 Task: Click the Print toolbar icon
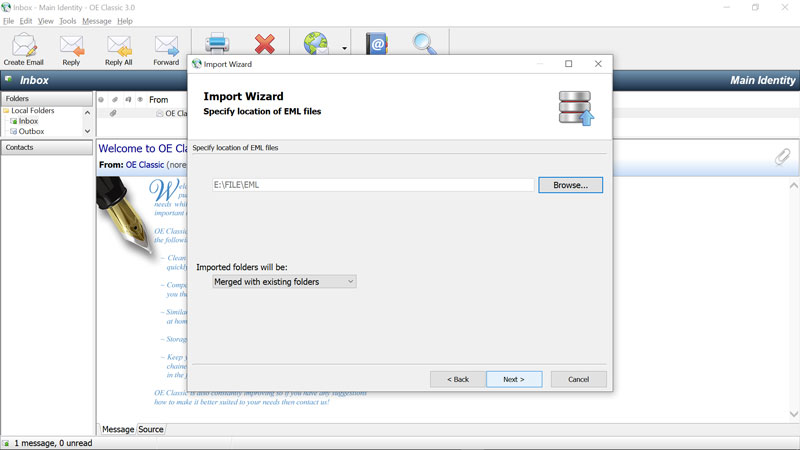(217, 43)
